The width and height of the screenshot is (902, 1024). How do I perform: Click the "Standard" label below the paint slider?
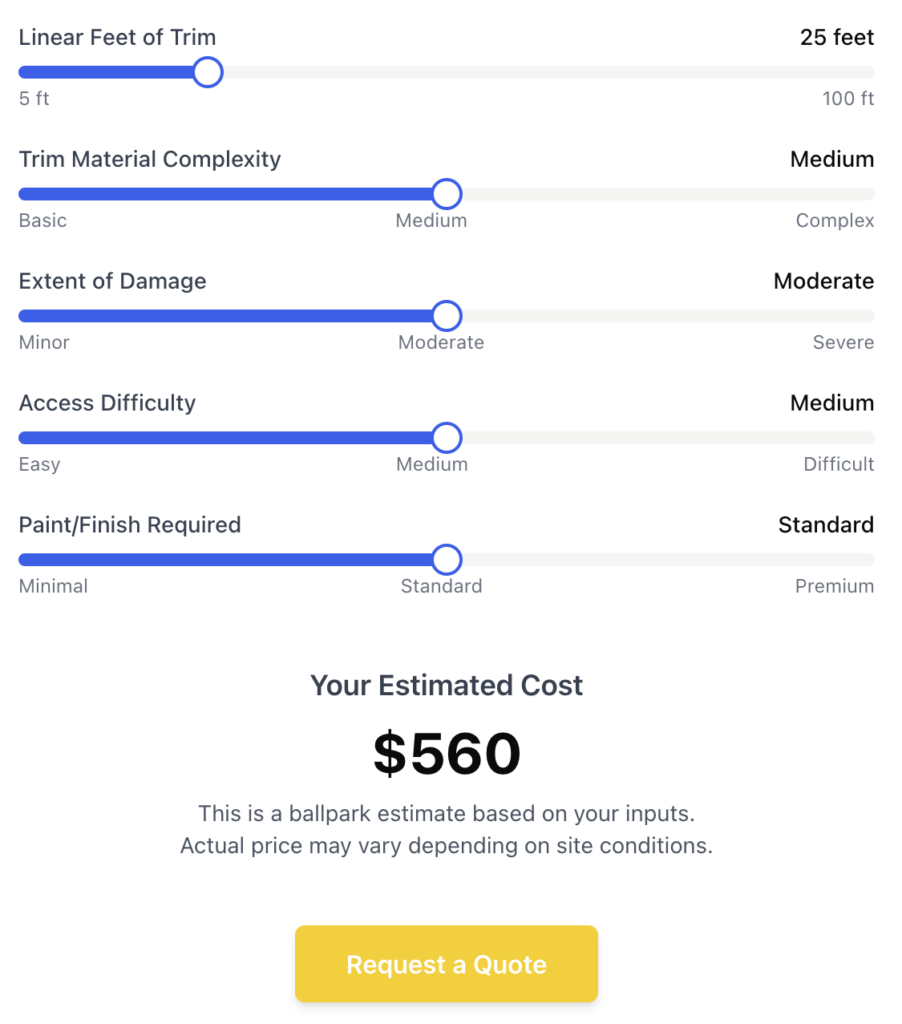coord(441,587)
